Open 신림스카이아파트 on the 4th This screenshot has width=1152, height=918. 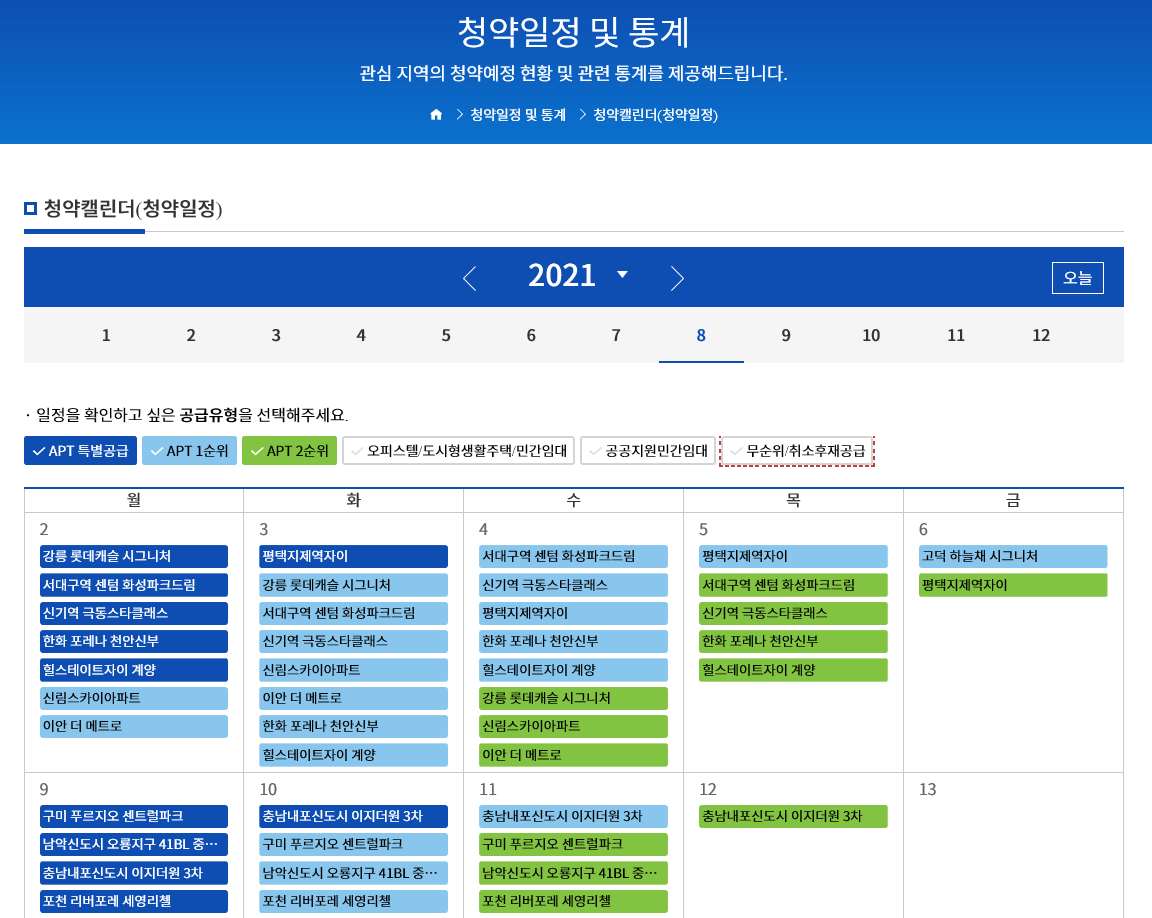click(573, 726)
